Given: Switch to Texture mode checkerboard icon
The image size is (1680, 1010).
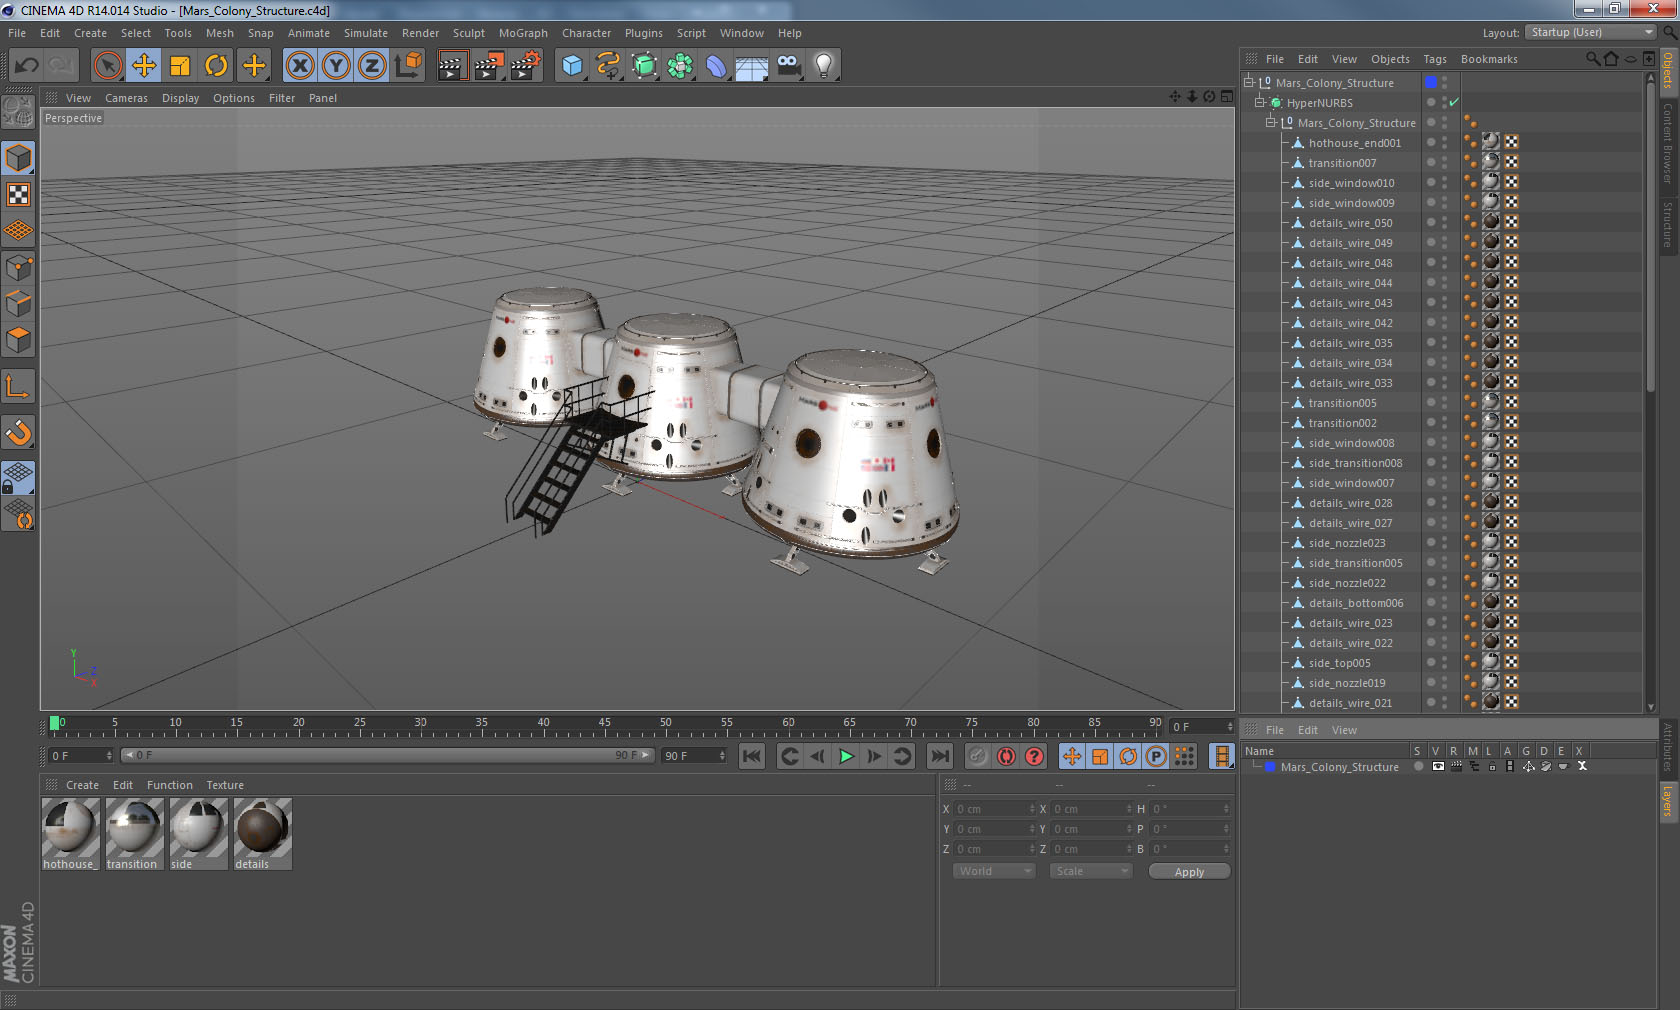Looking at the screenshot, I should pyautogui.click(x=18, y=194).
